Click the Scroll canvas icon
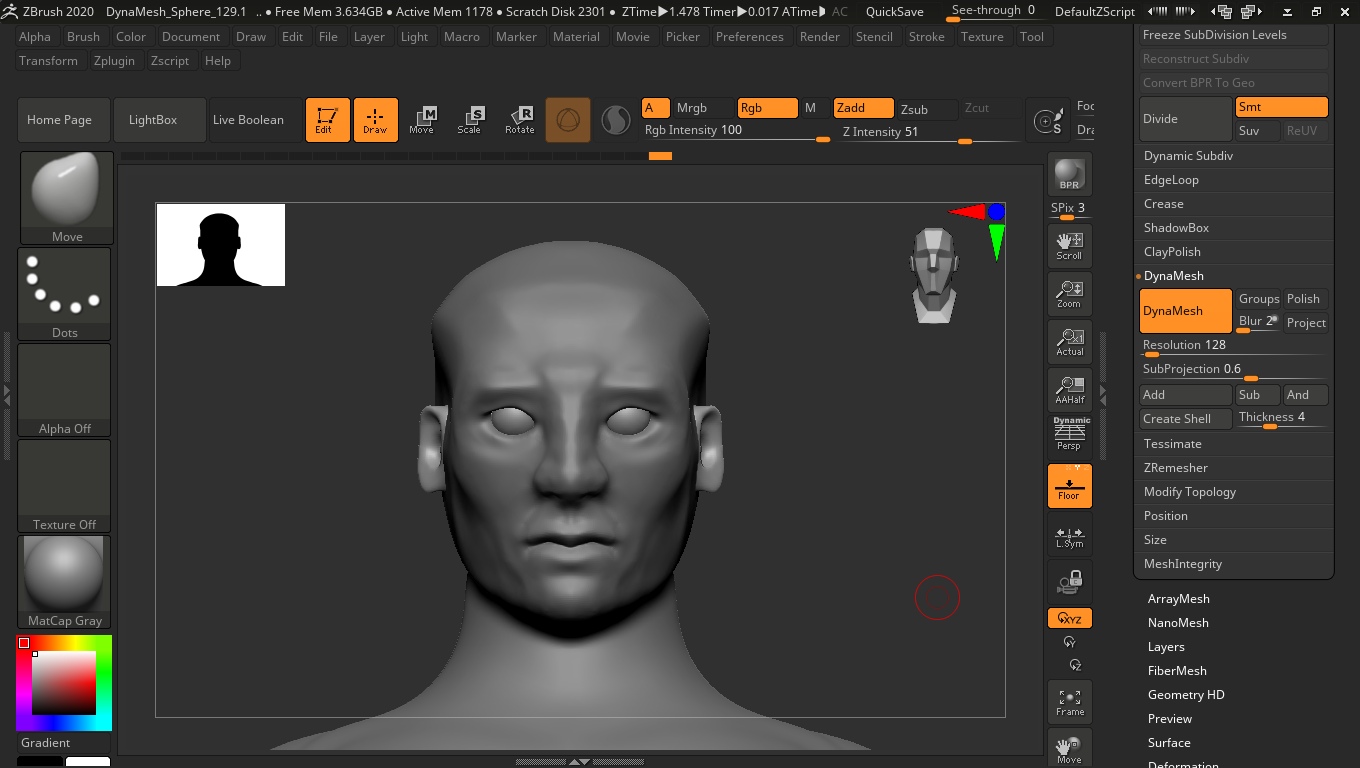This screenshot has width=1360, height=768. [1069, 245]
